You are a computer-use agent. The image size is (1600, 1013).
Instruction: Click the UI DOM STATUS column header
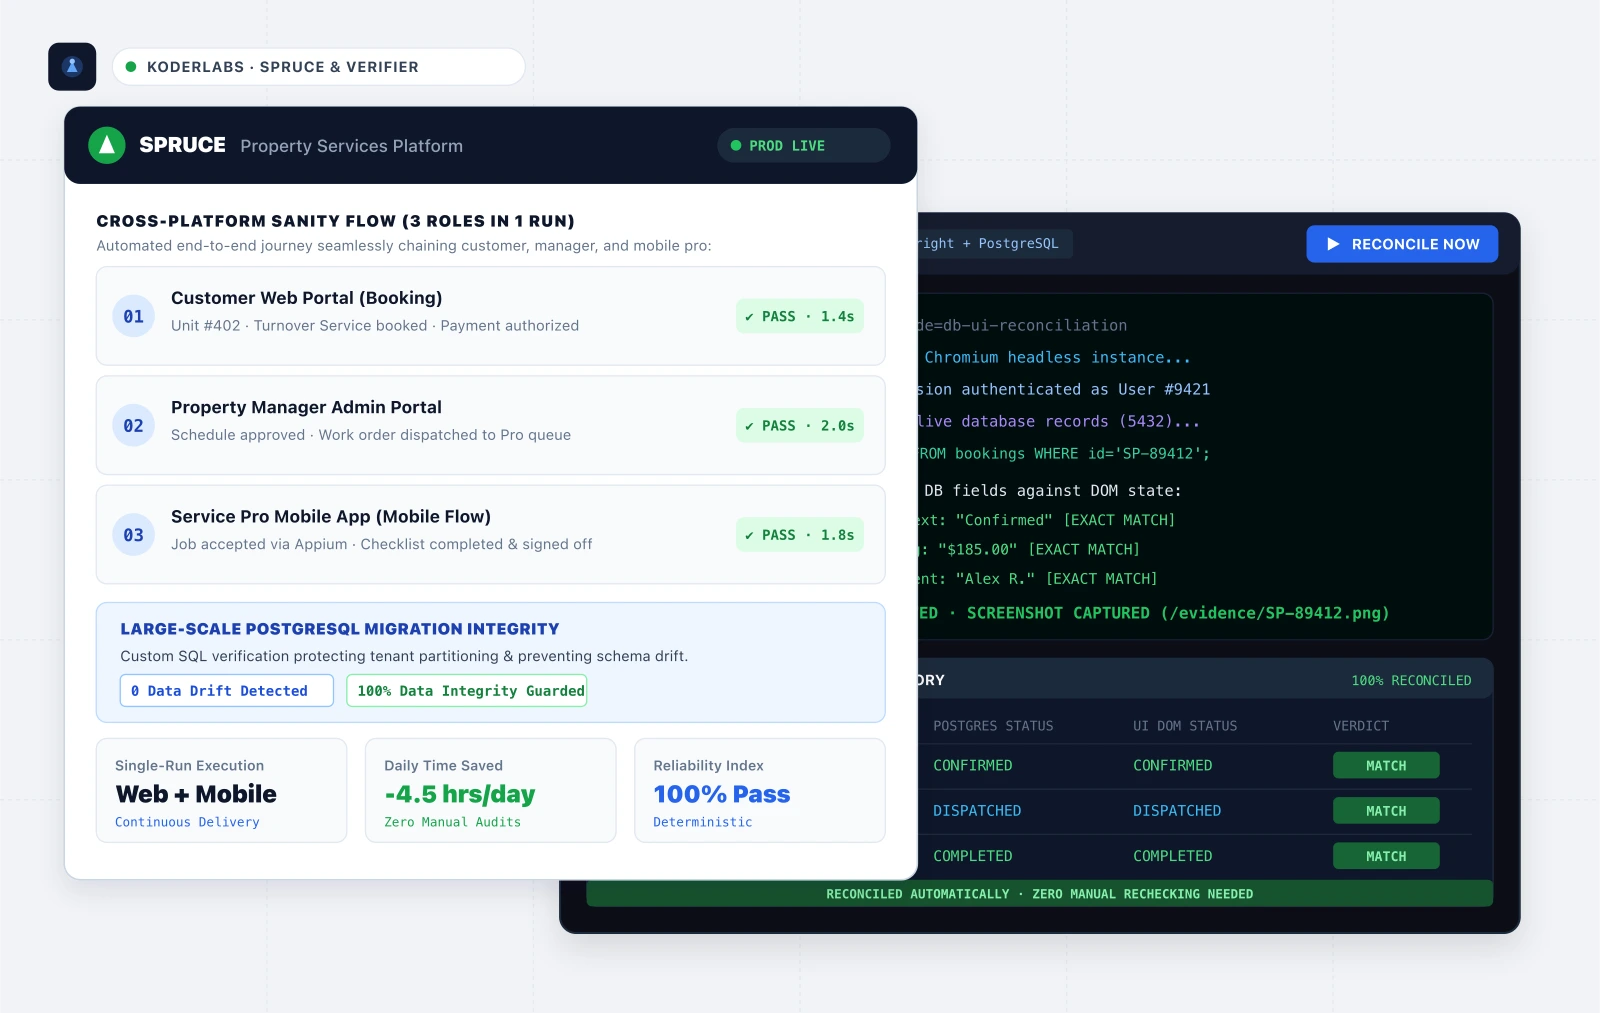coord(1185,726)
